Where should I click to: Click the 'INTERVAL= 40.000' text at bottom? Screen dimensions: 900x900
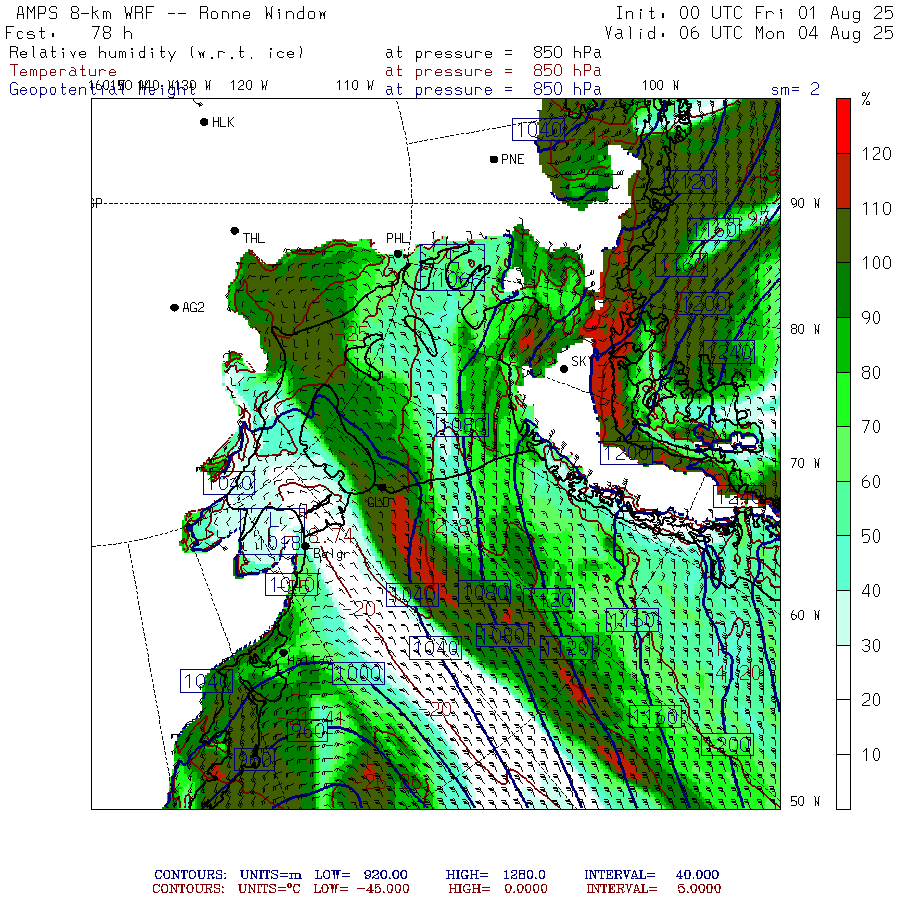click(x=651, y=875)
